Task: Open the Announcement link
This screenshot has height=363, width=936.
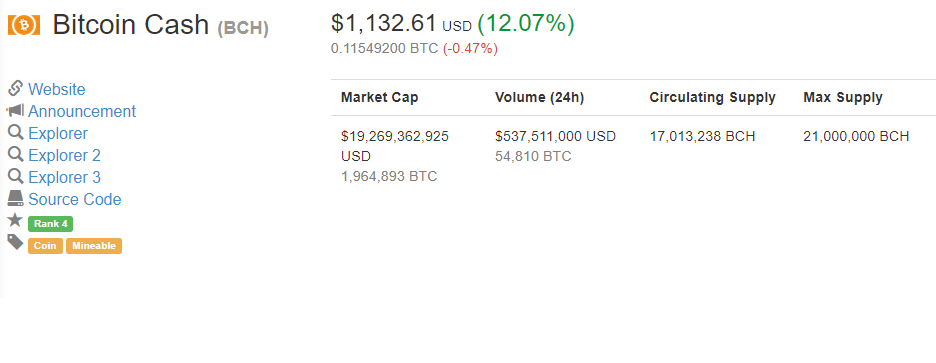Action: 82,112
